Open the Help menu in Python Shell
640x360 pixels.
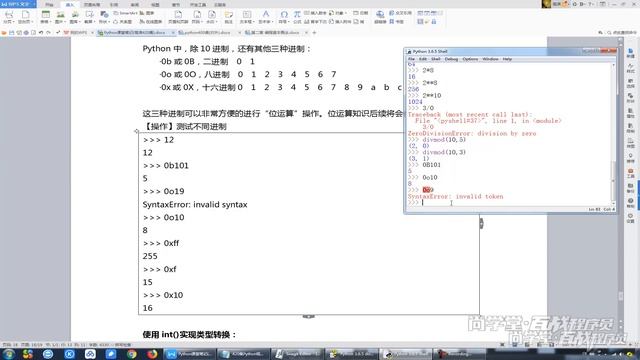[x=507, y=59]
